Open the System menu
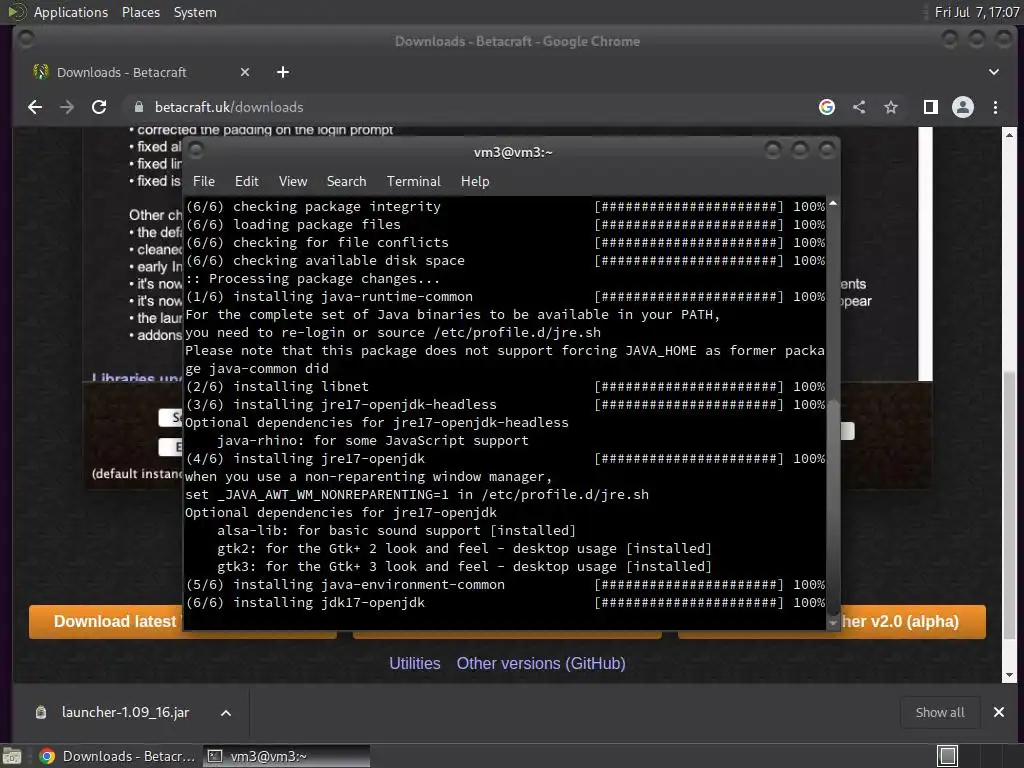The height and width of the screenshot is (768, 1024). (x=195, y=12)
